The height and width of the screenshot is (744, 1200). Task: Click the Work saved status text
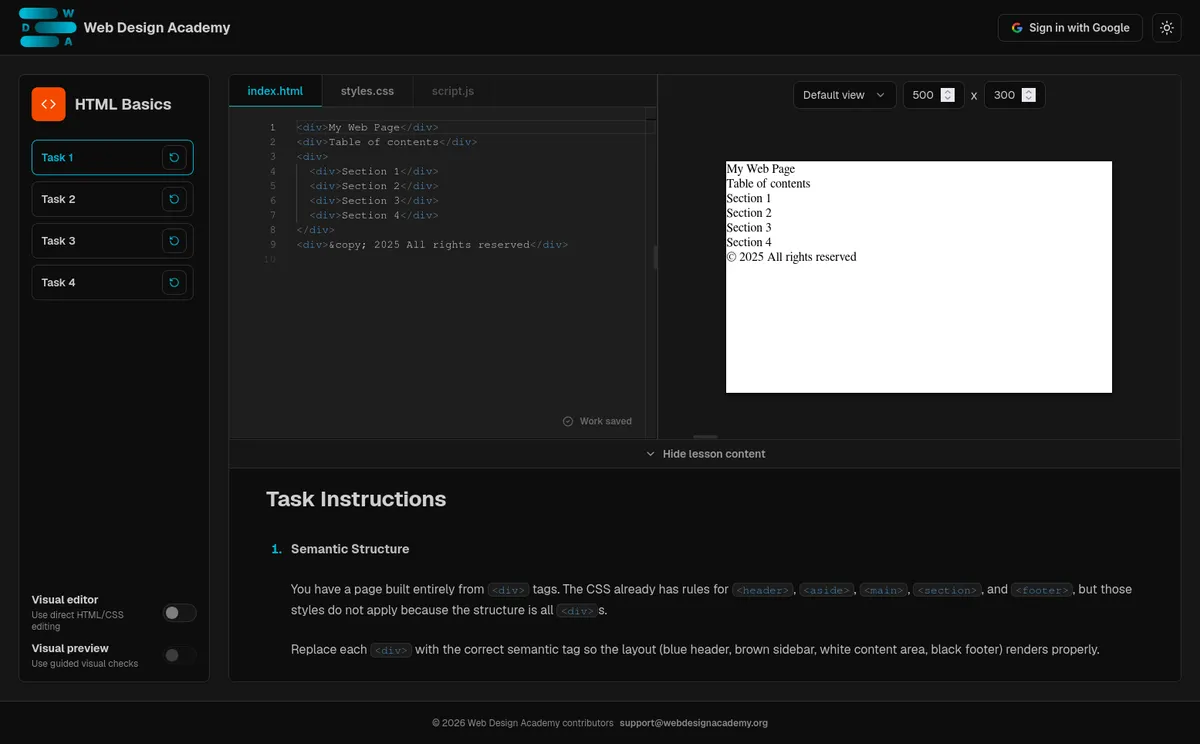click(x=606, y=421)
